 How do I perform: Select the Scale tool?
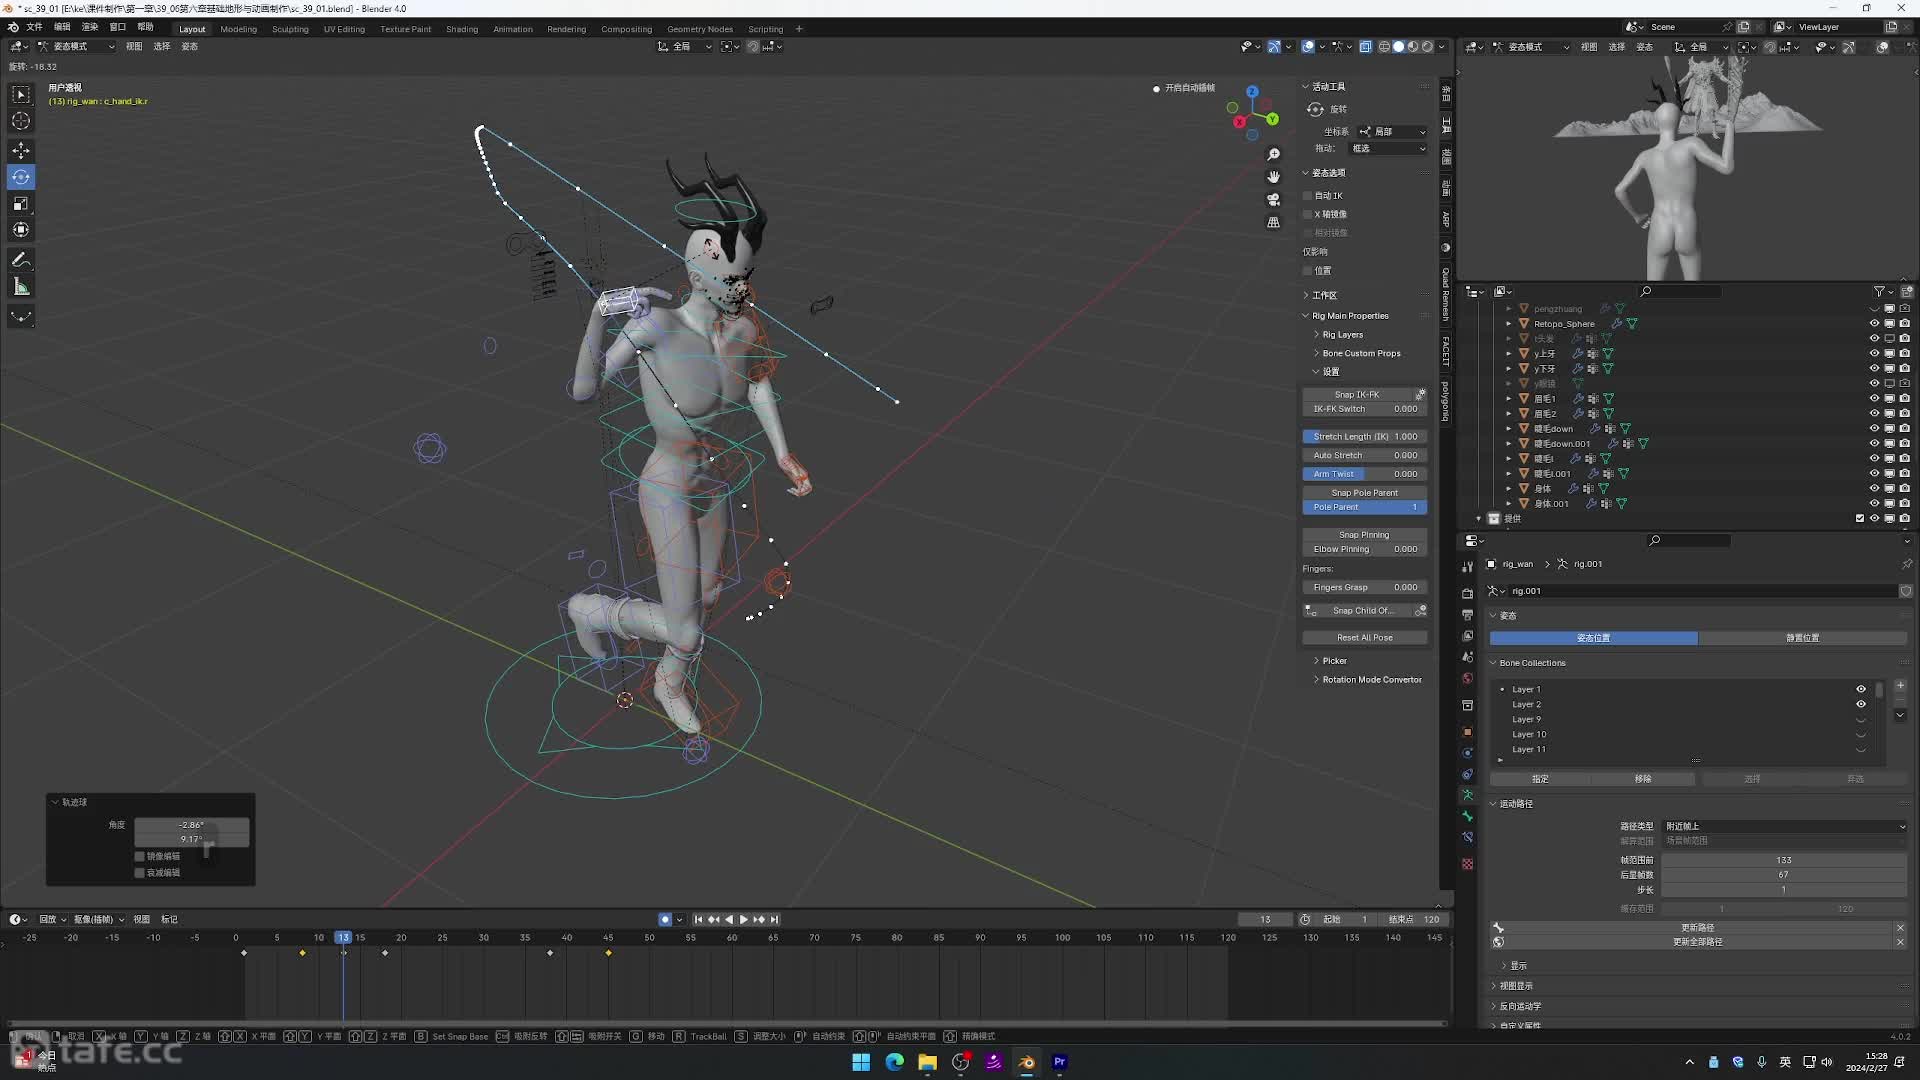tap(21, 203)
